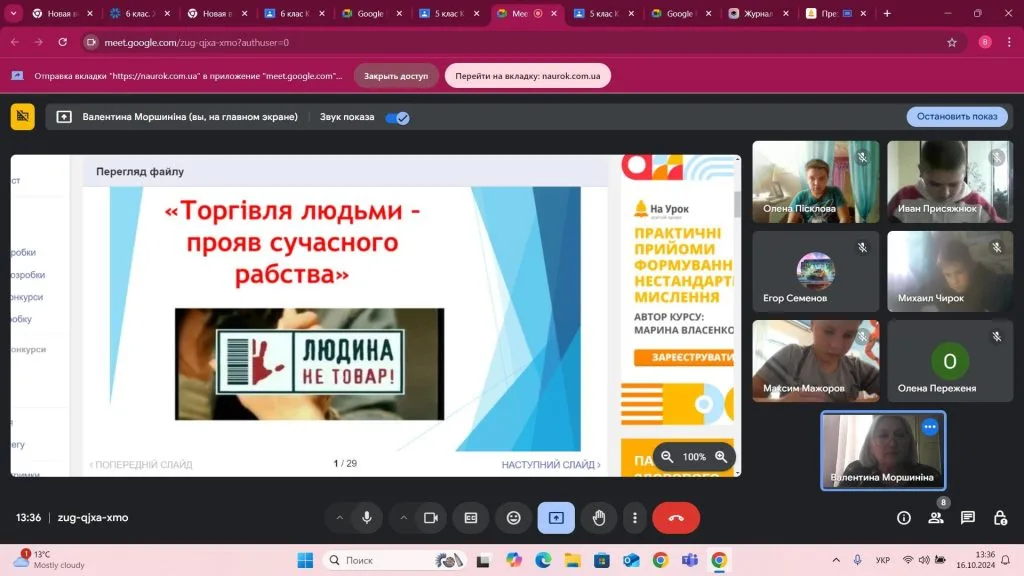Open host controls lock icon

[x=1000, y=518]
